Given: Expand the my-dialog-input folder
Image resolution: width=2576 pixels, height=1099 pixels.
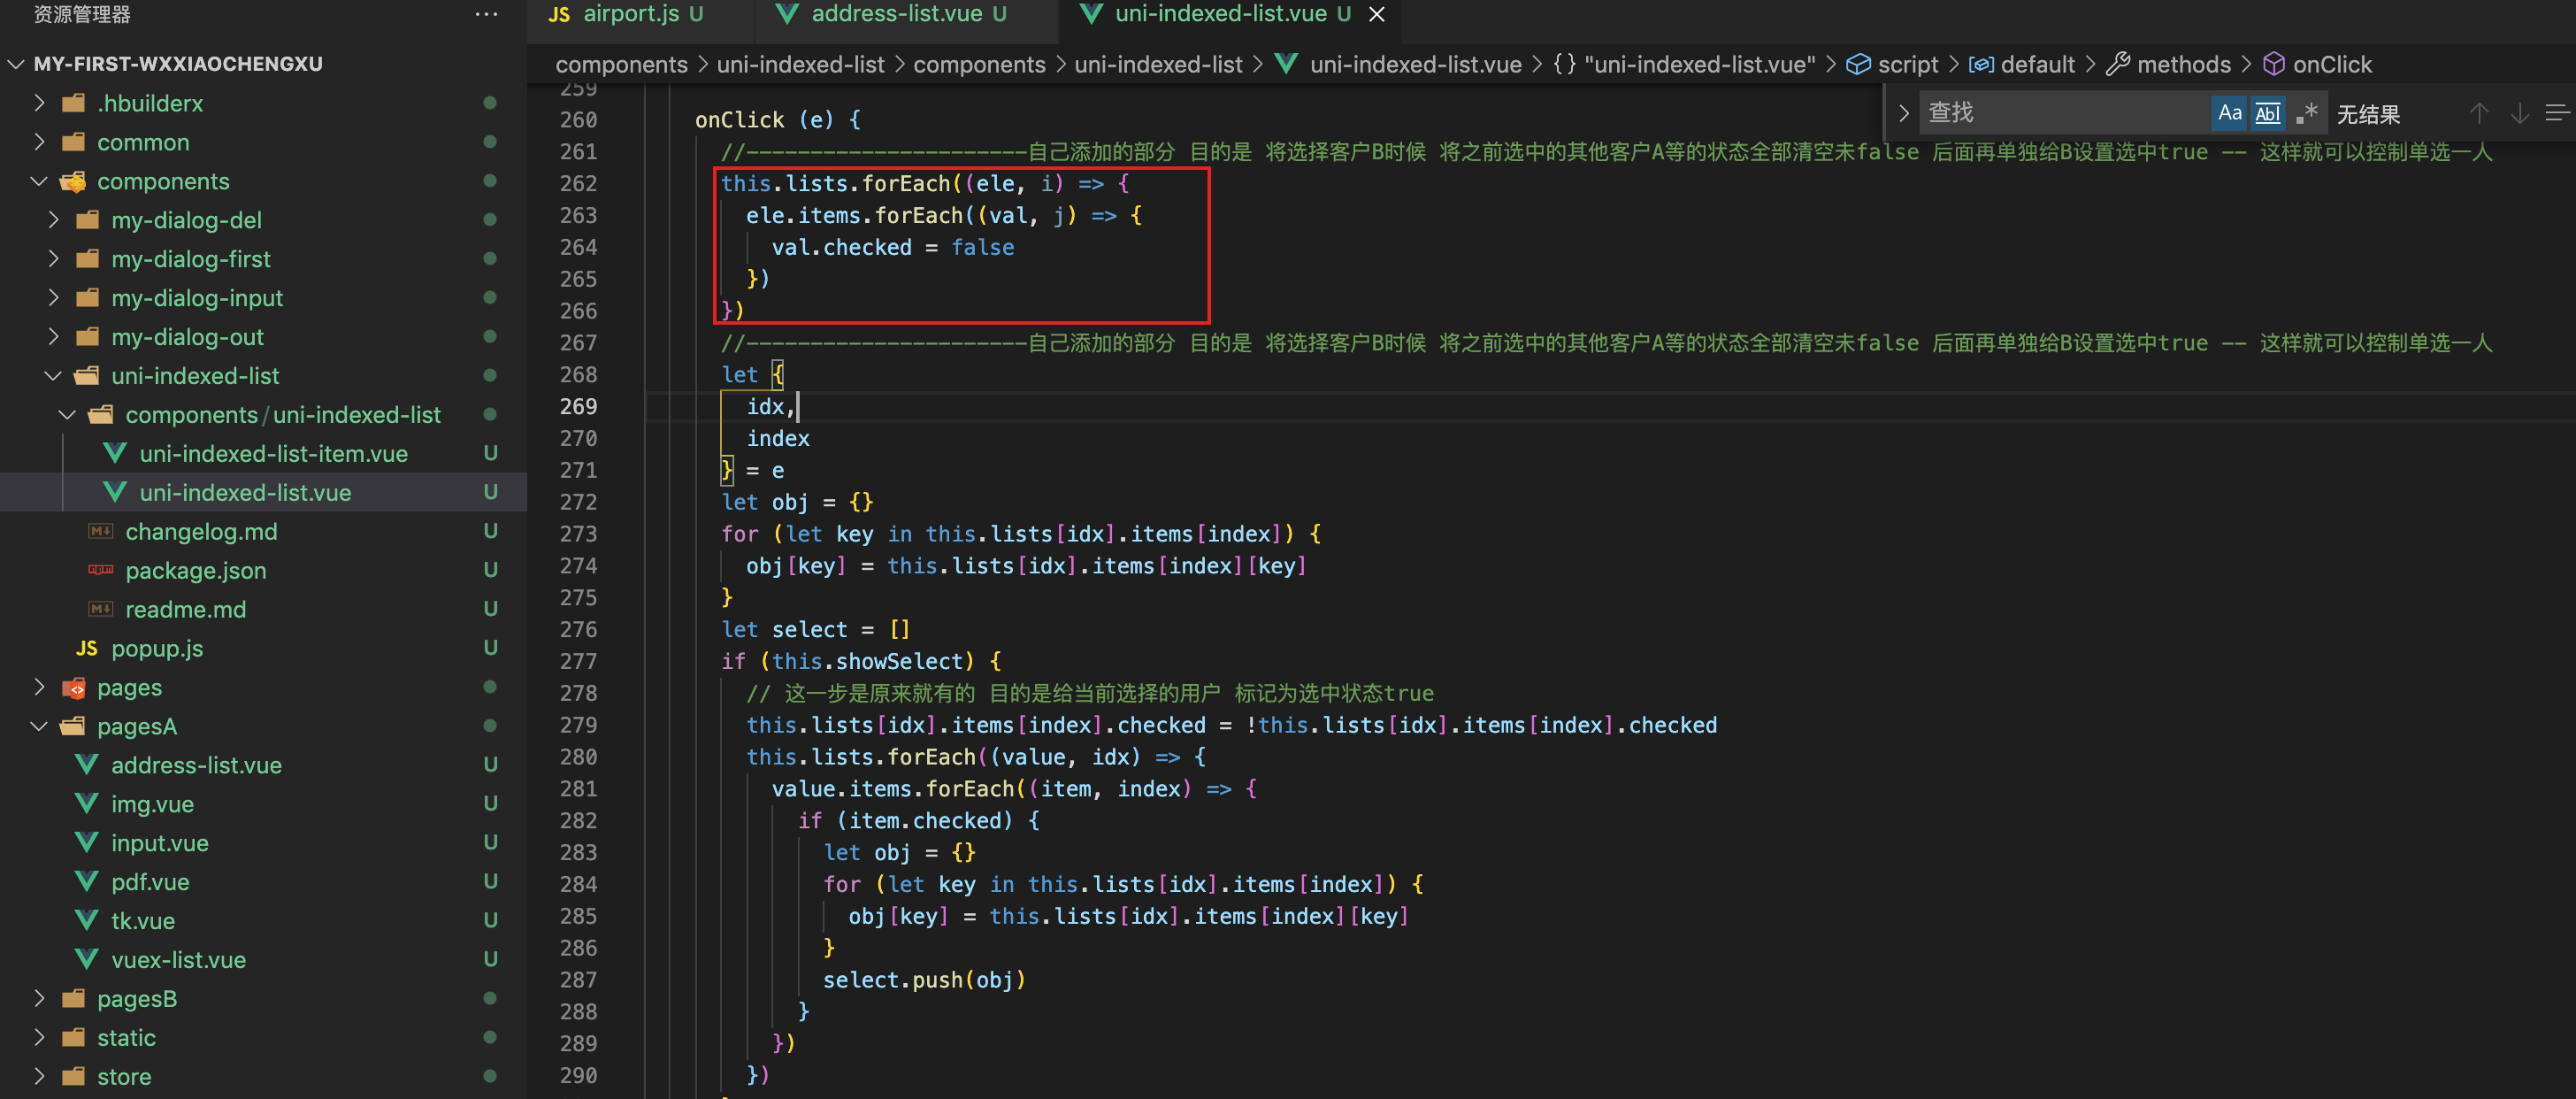Looking at the screenshot, I should pos(197,298).
